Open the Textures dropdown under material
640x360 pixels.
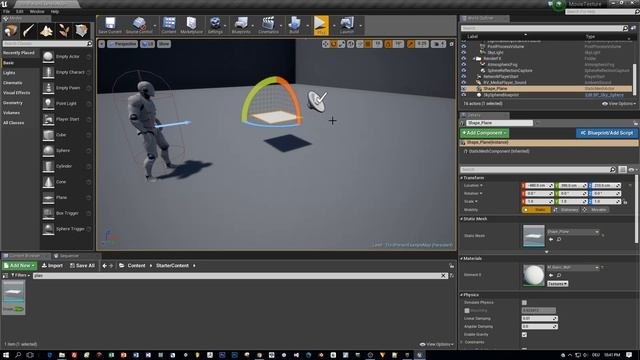(558, 284)
